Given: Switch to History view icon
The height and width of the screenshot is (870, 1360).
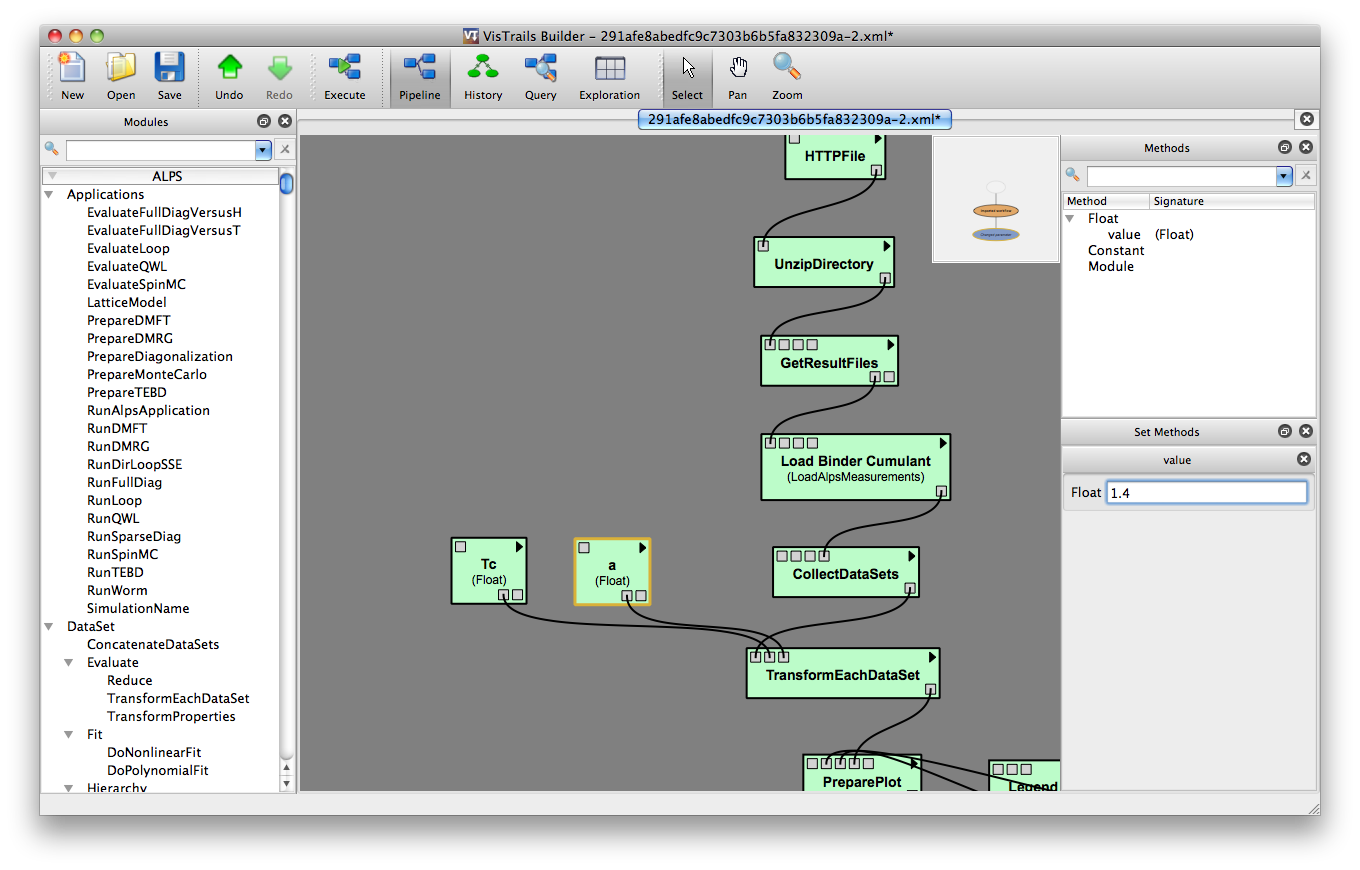Looking at the screenshot, I should [x=483, y=70].
